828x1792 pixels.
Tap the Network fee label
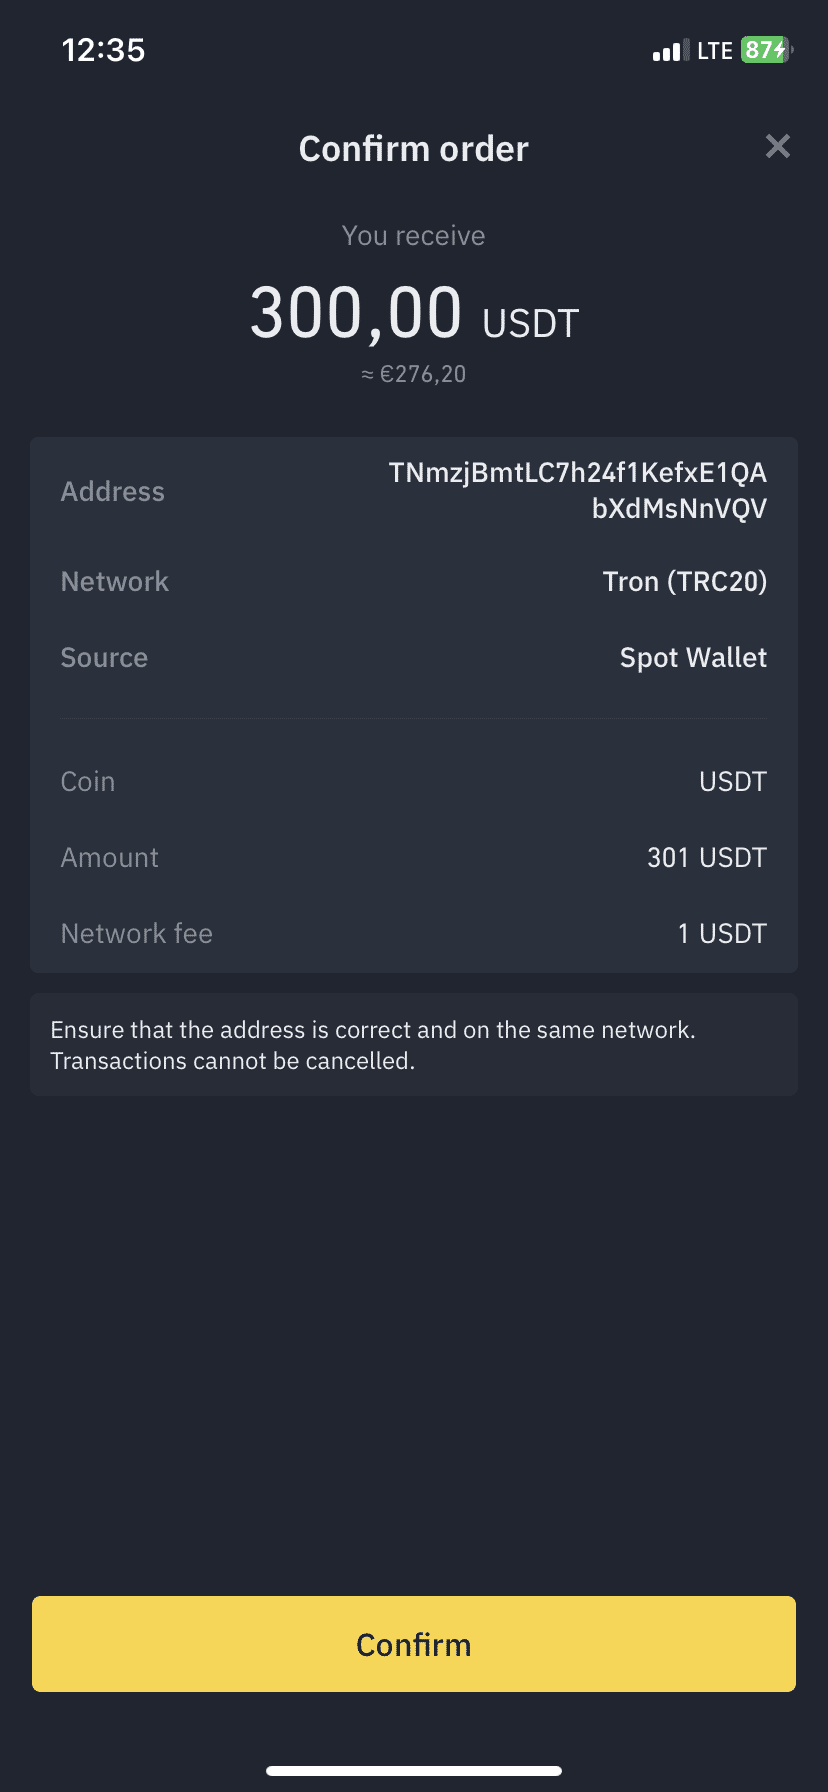coord(137,934)
